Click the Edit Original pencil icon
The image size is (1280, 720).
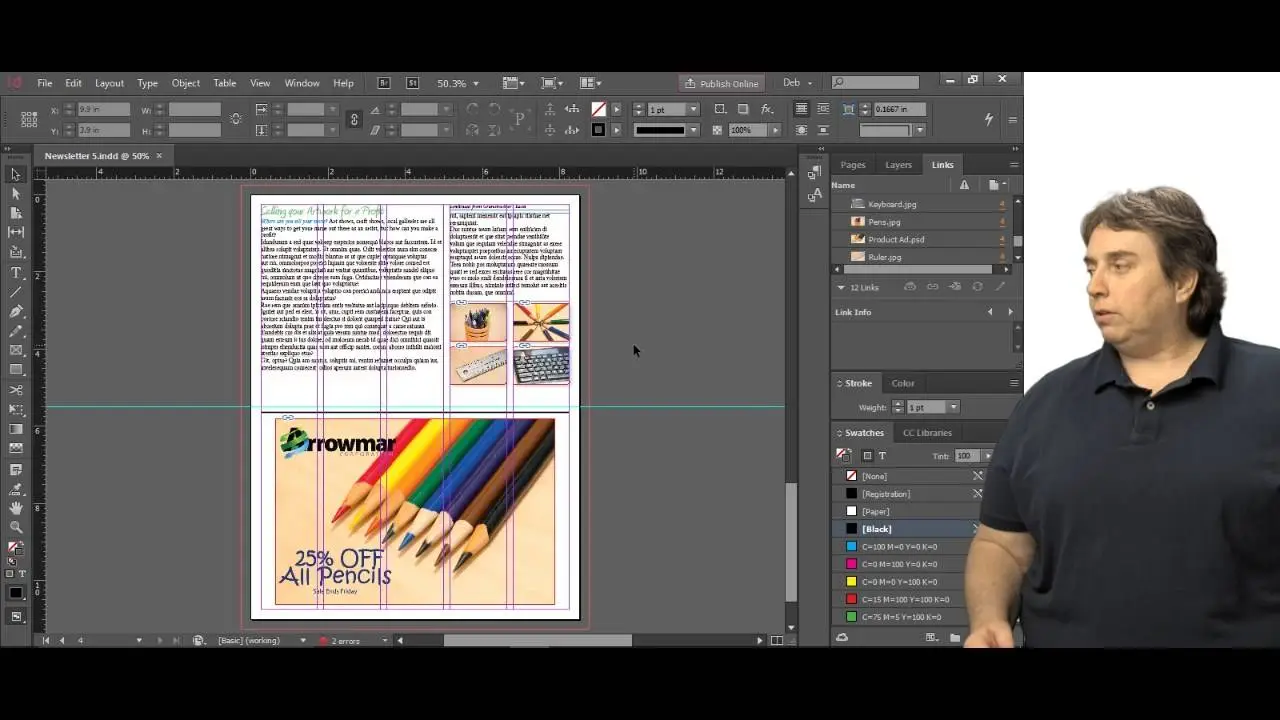(x=999, y=287)
